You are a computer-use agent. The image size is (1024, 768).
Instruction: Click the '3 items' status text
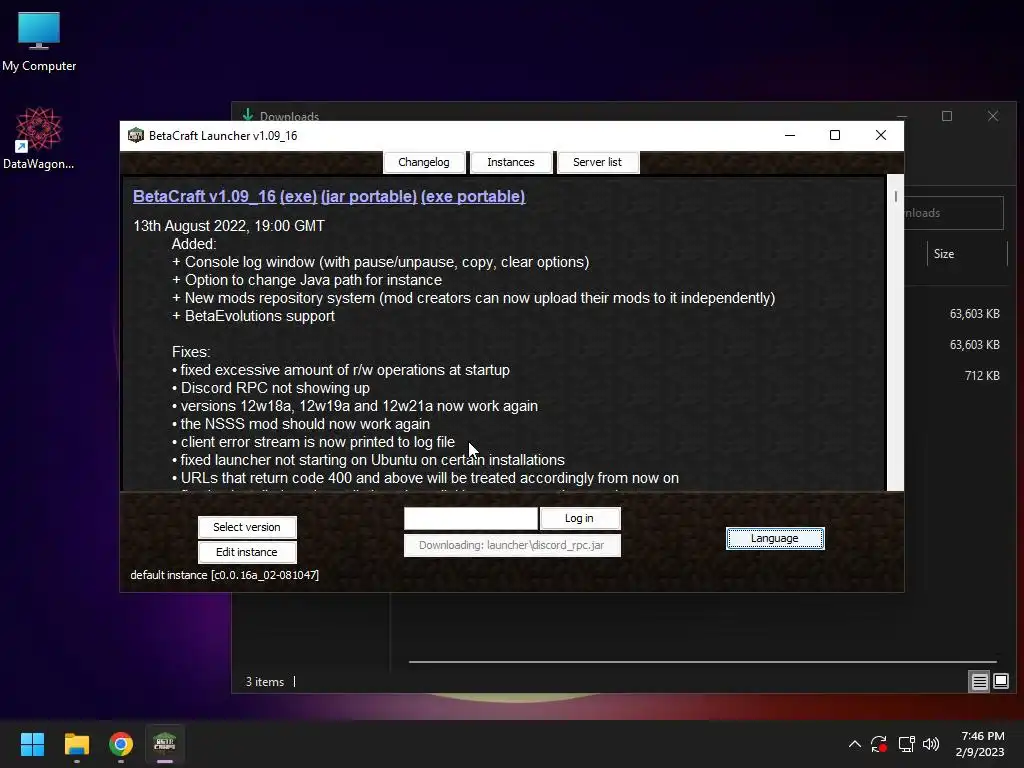[264, 682]
